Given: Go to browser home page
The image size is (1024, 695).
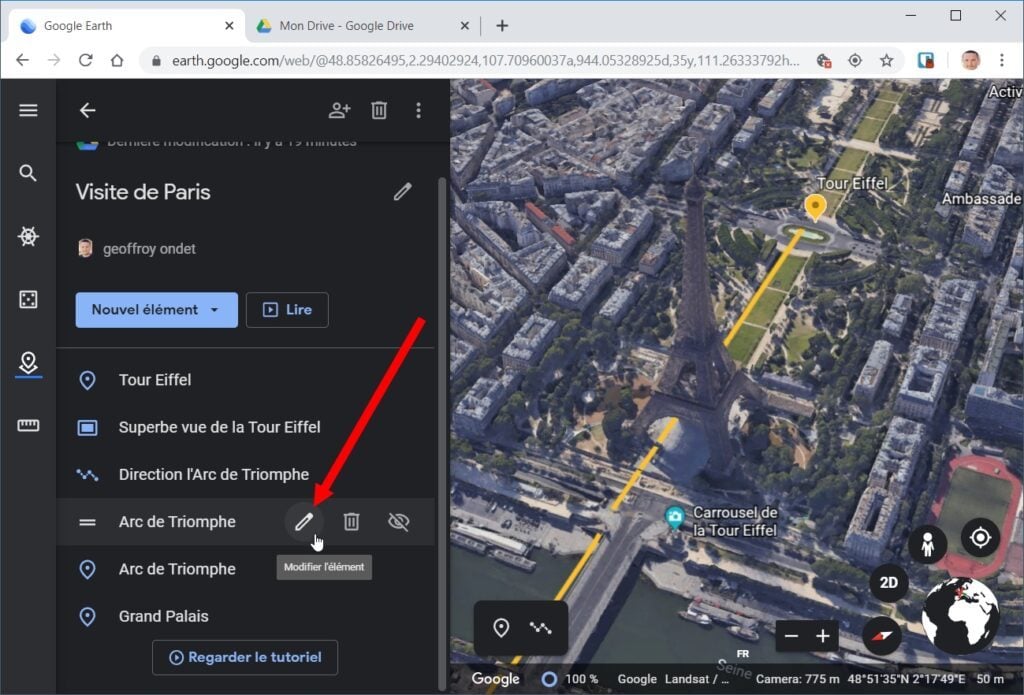Looking at the screenshot, I should coord(117,60).
